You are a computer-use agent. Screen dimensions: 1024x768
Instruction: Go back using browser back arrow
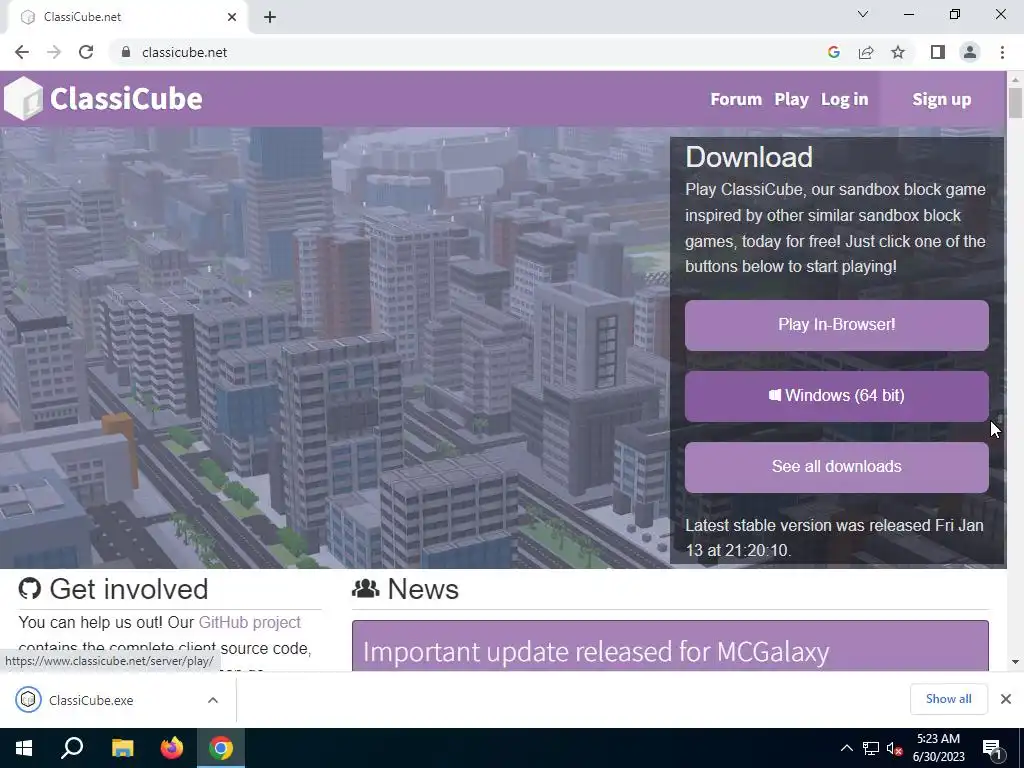22,52
